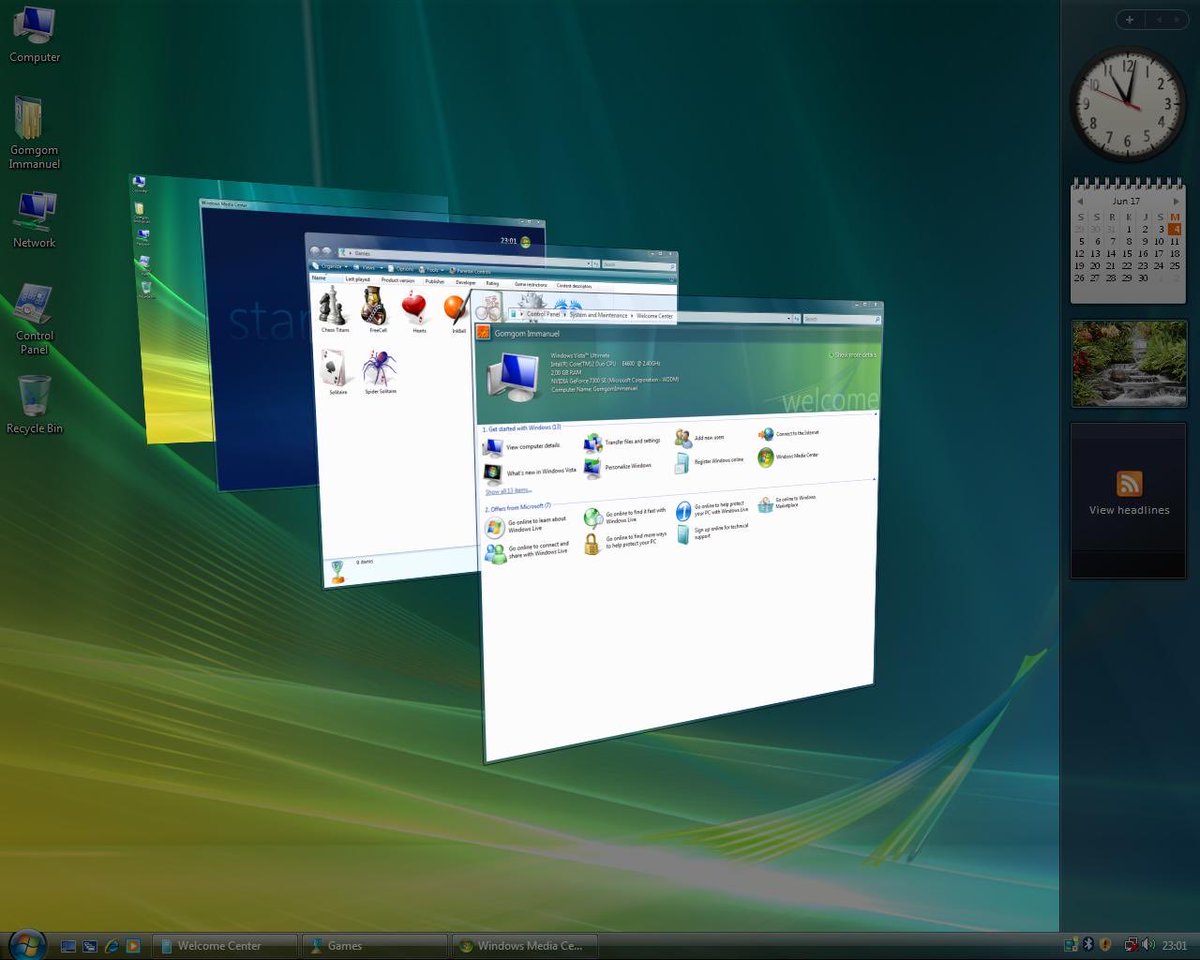Click the green Media Center logo button
Image resolution: width=1200 pixels, height=960 pixels.
click(x=525, y=242)
